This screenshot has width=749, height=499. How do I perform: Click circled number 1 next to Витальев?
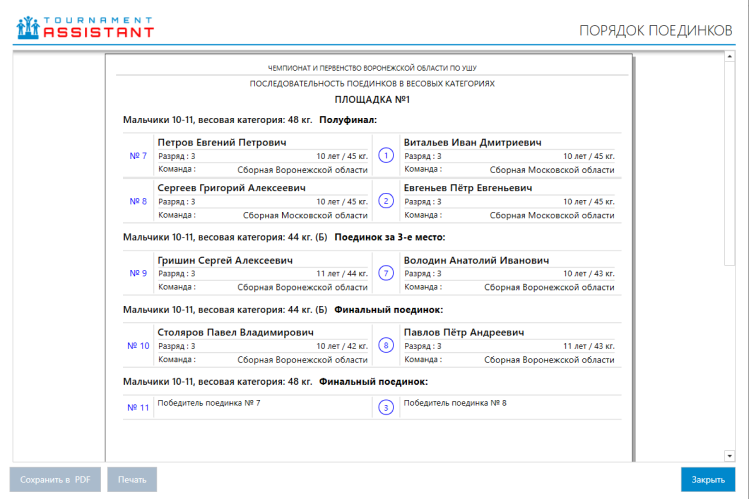(386, 156)
